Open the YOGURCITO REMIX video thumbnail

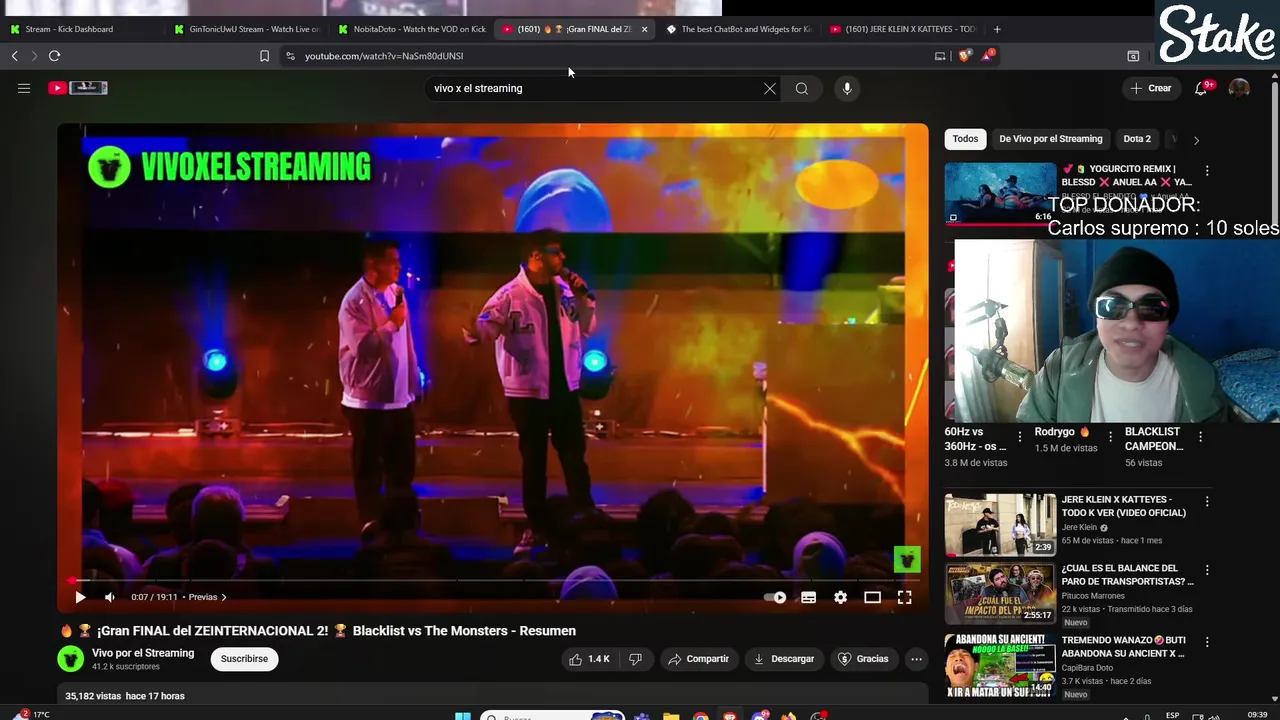tap(1000, 193)
